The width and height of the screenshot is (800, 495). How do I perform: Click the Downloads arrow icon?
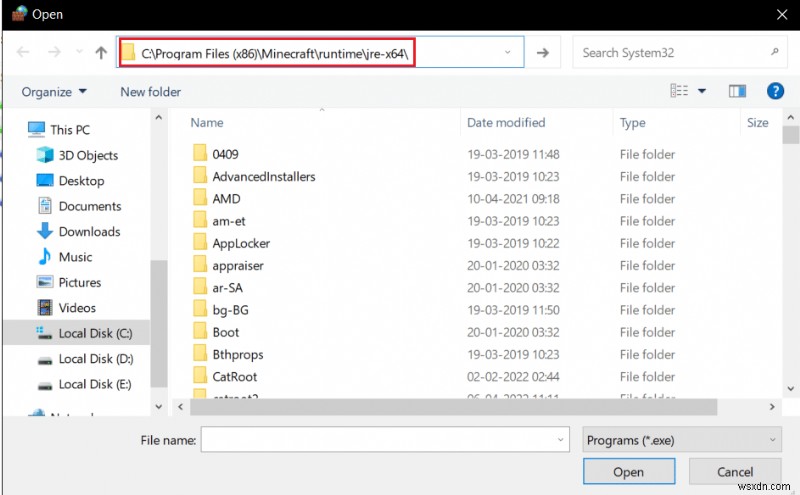(45, 231)
